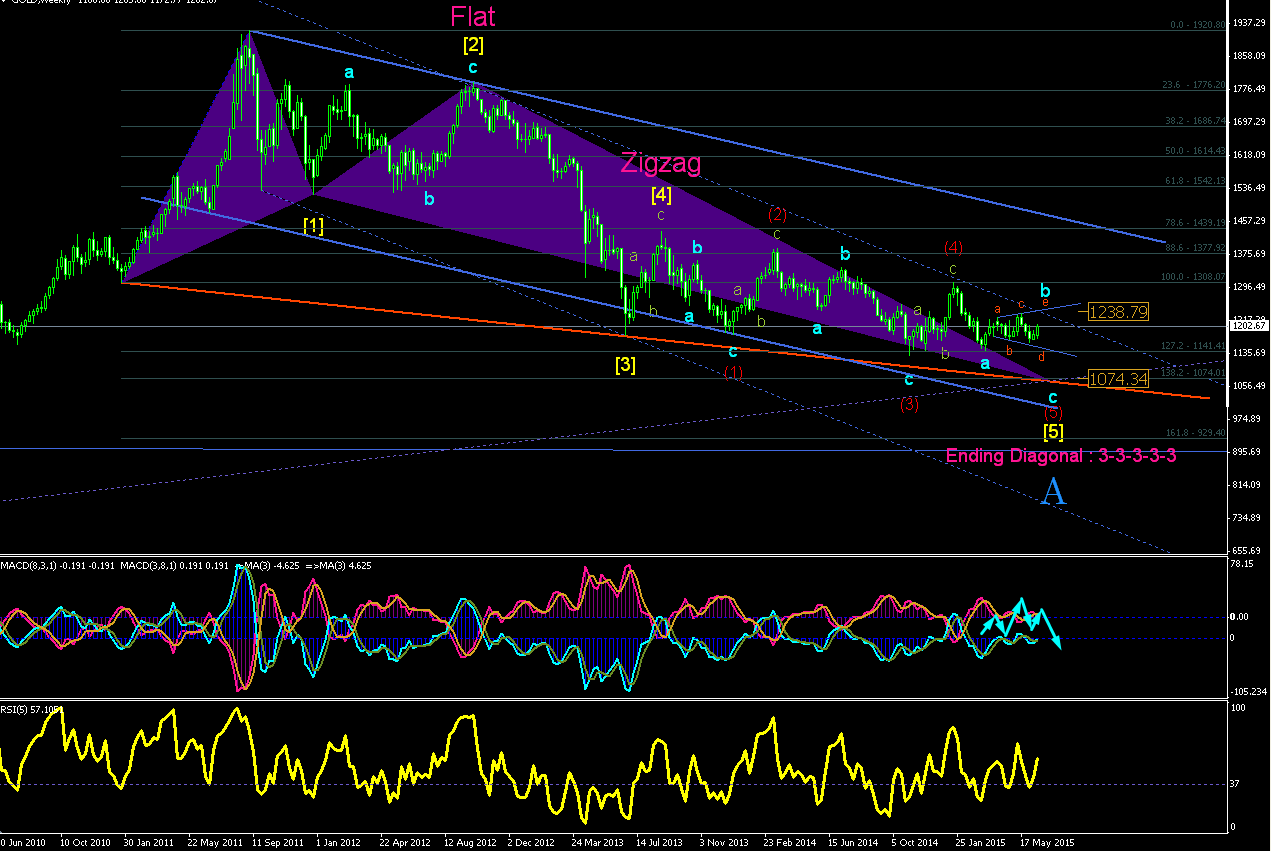This screenshot has width=1271, height=851.
Task: Click Fibonacci level "138.2 - 1074.01"
Action: (1194, 372)
